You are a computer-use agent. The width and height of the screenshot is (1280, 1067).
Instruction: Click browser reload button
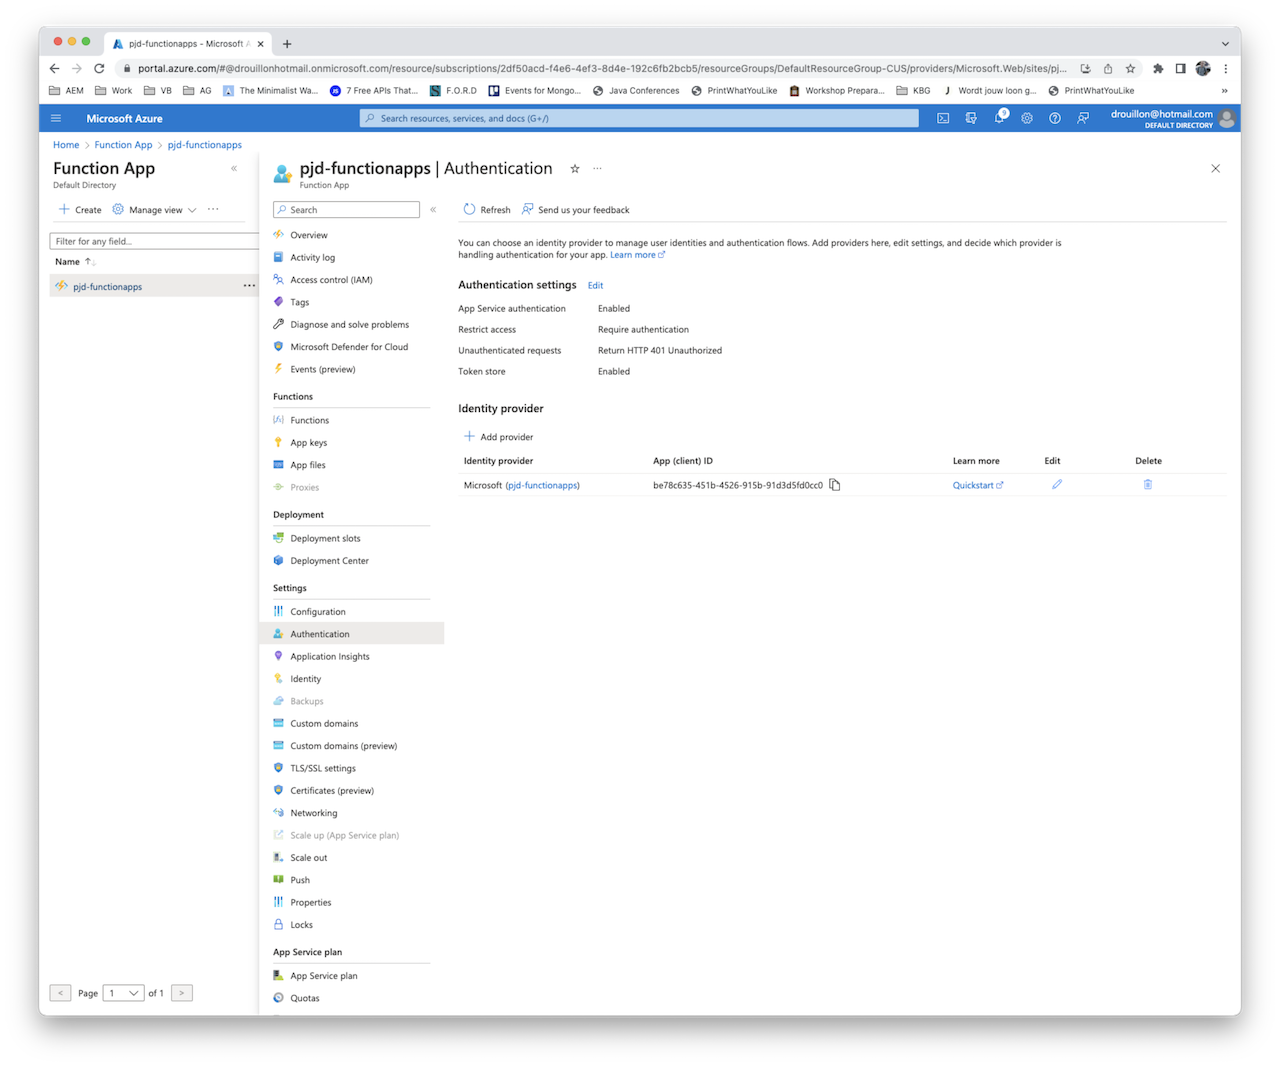coord(99,68)
